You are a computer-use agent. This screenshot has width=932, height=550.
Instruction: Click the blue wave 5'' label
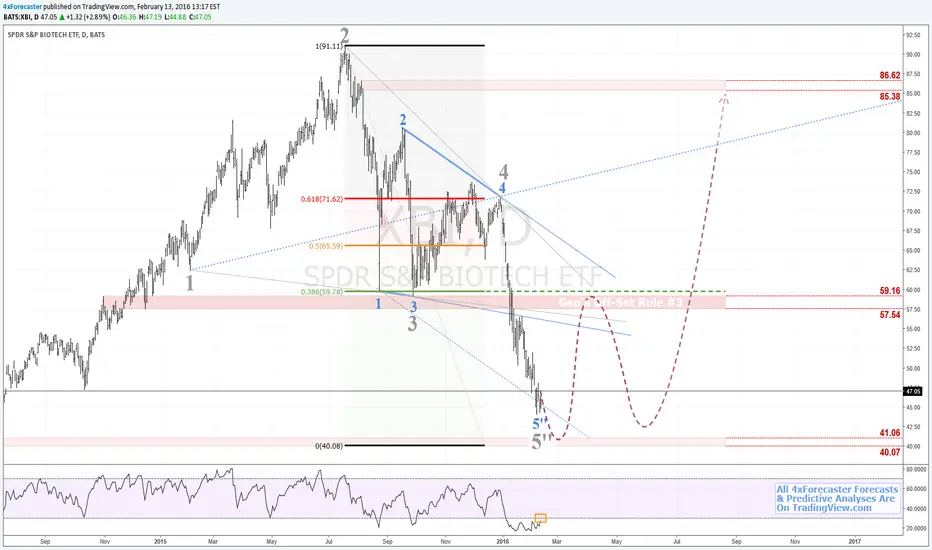[x=539, y=424]
